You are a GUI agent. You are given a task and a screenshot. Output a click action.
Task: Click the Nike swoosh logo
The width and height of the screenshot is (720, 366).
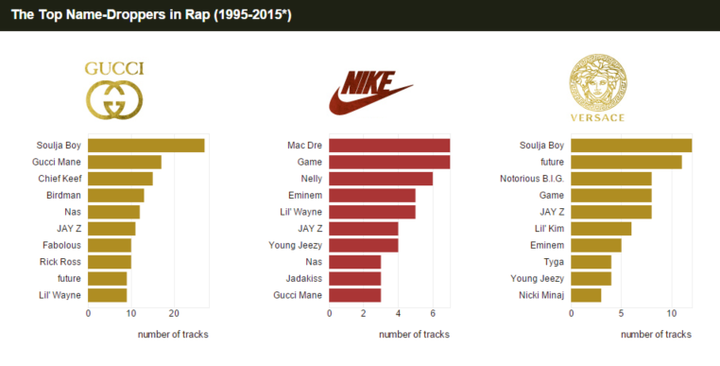click(371, 93)
